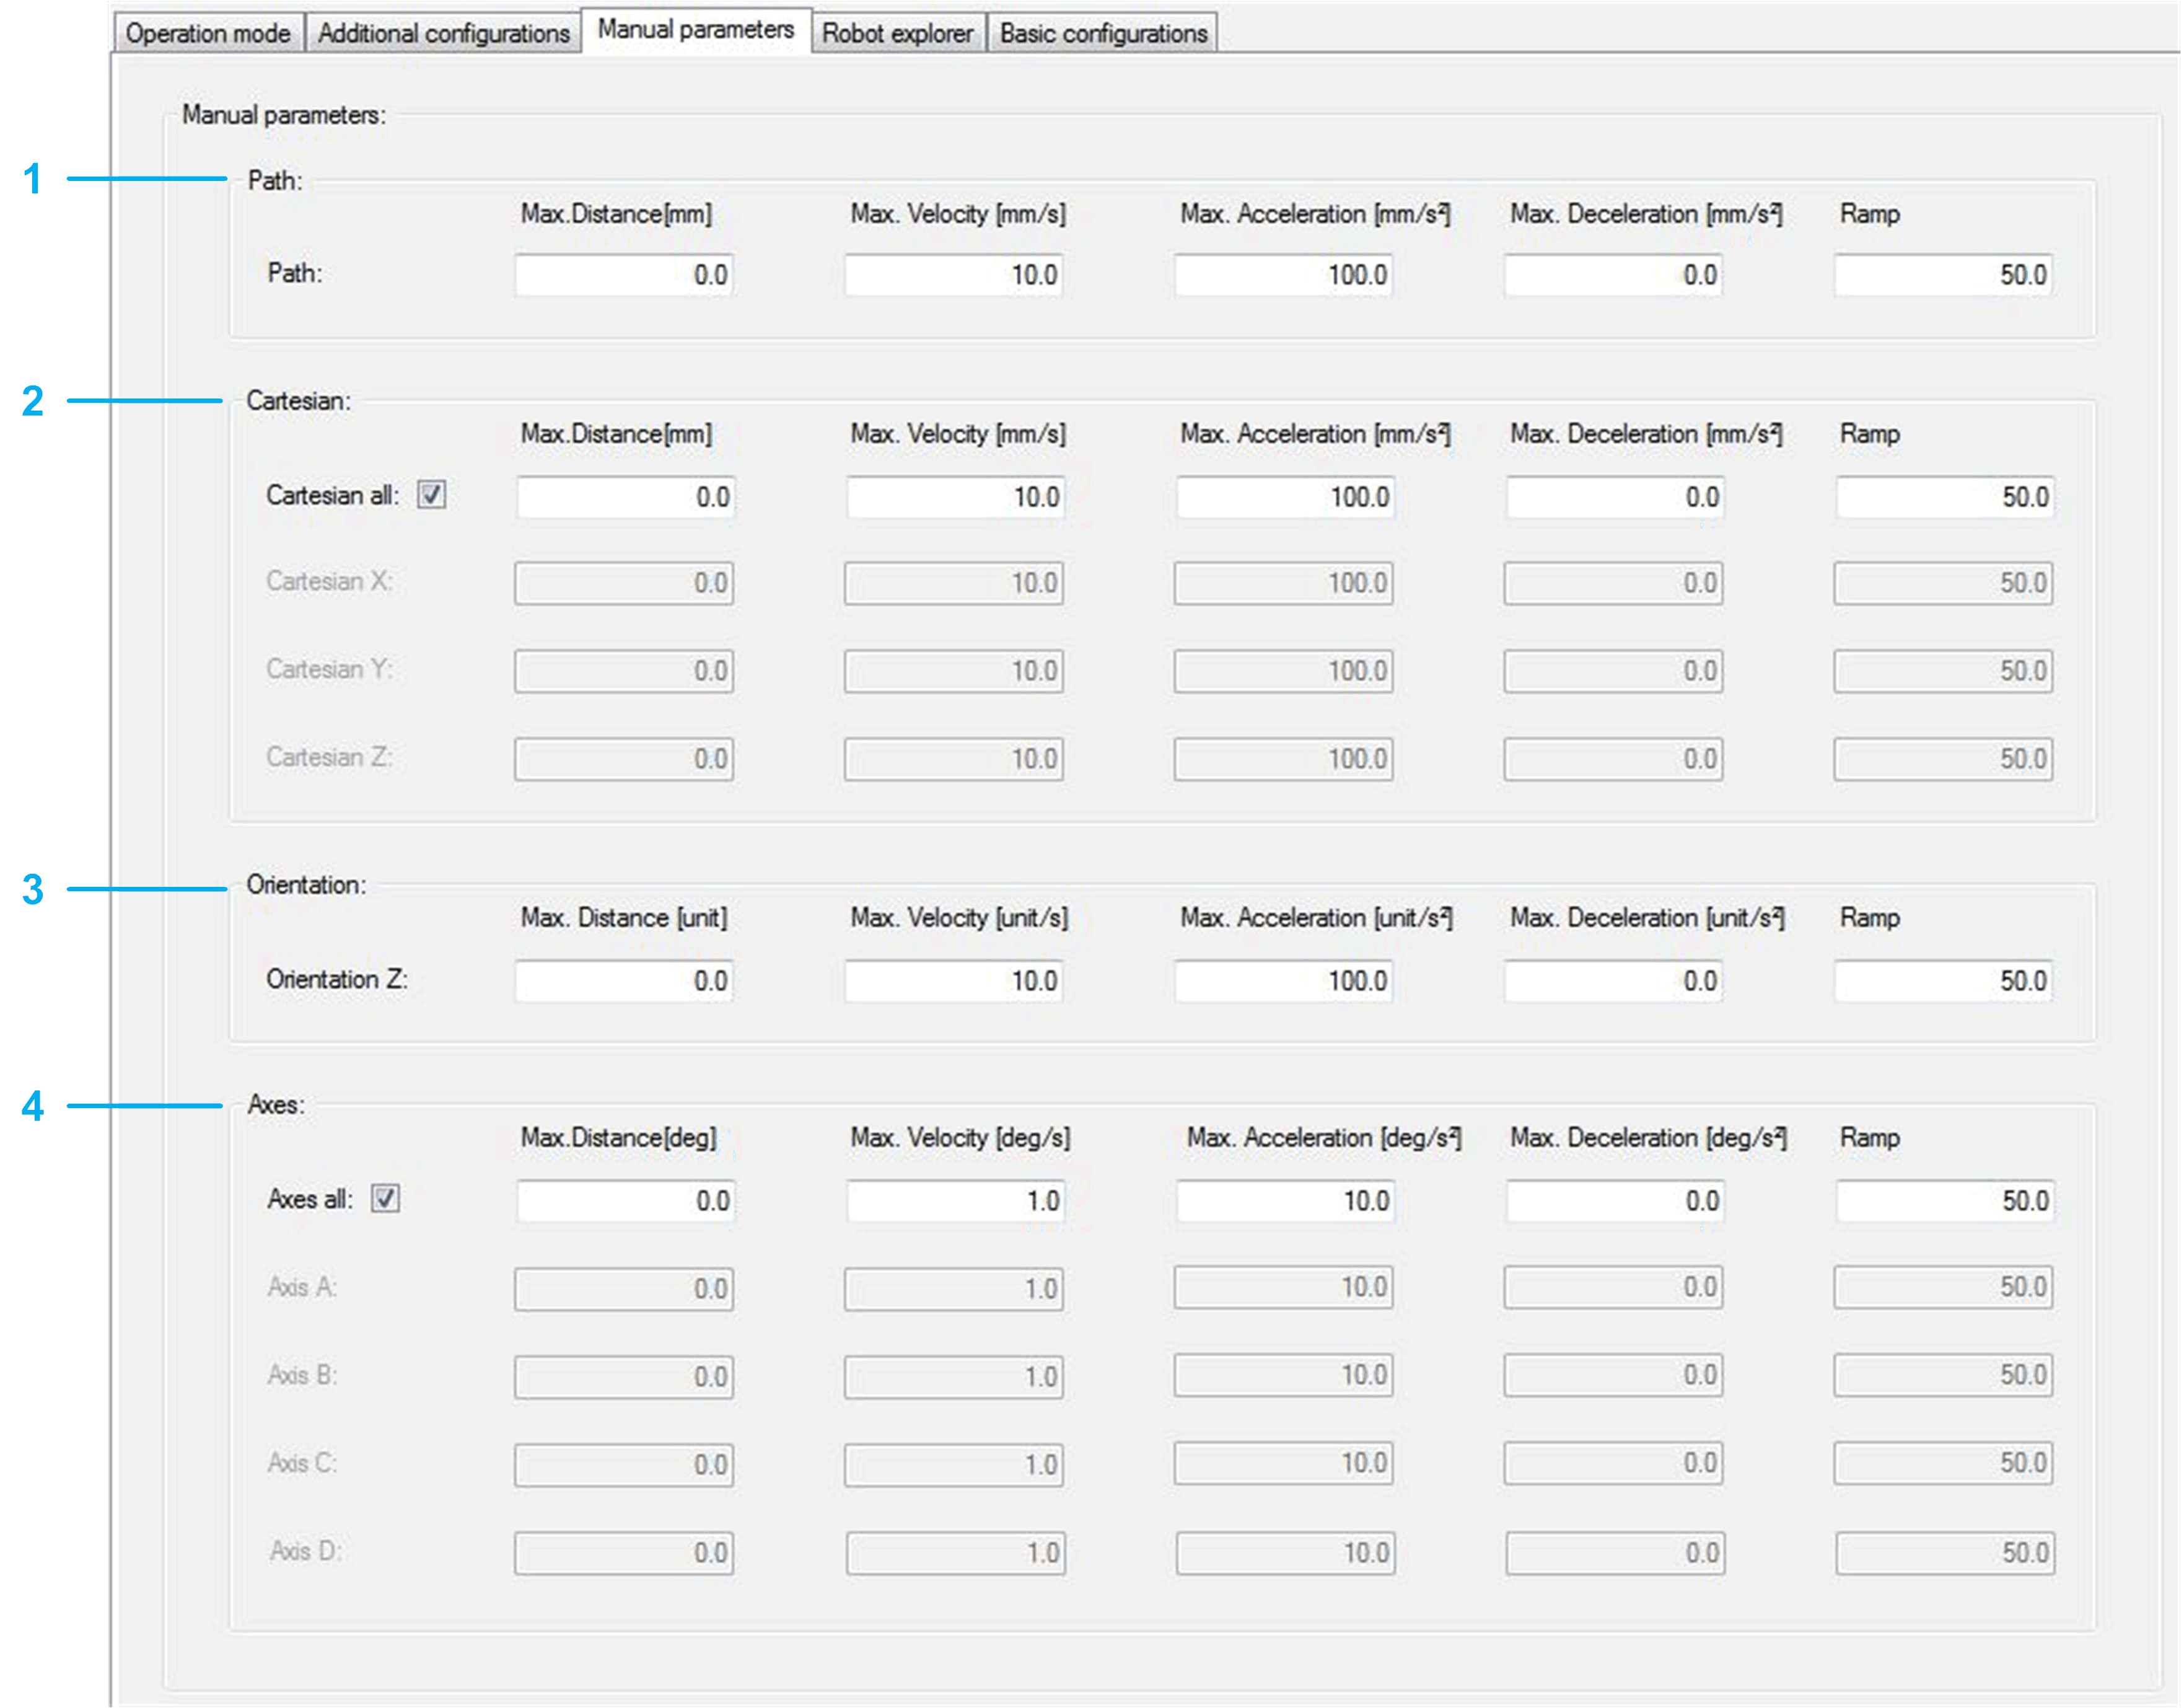This screenshot has height=1708, width=2184.
Task: Select the Path Ramp input field
Action: [1943, 275]
